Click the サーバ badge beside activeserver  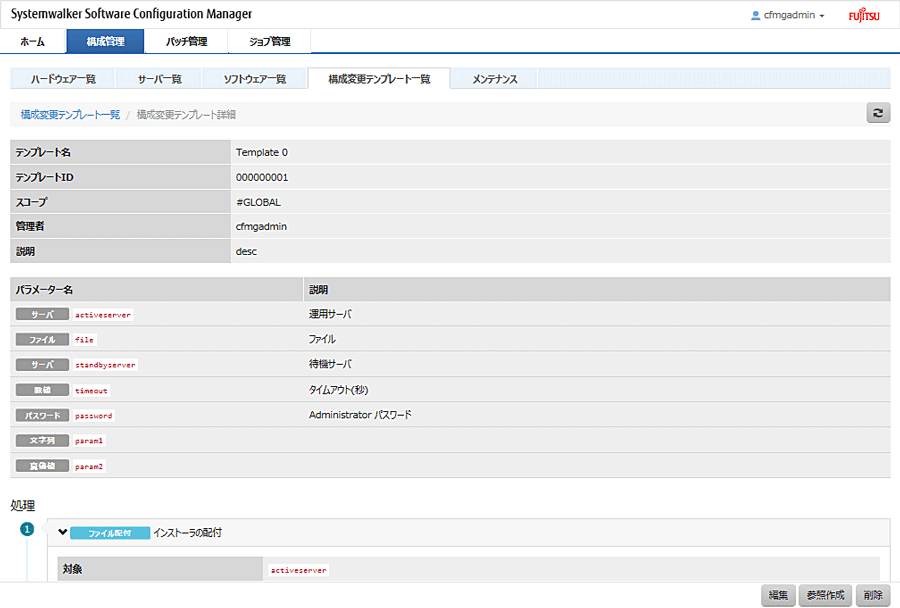pyautogui.click(x=42, y=314)
